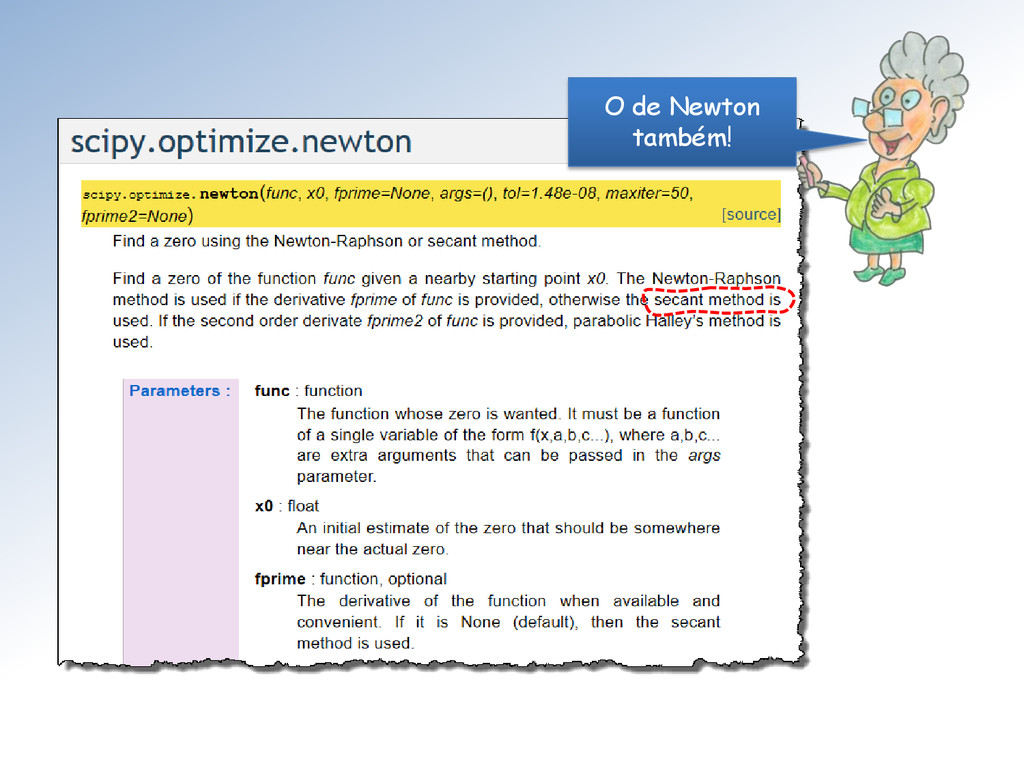Select the 'func' parameter name

pyautogui.click(x=272, y=391)
